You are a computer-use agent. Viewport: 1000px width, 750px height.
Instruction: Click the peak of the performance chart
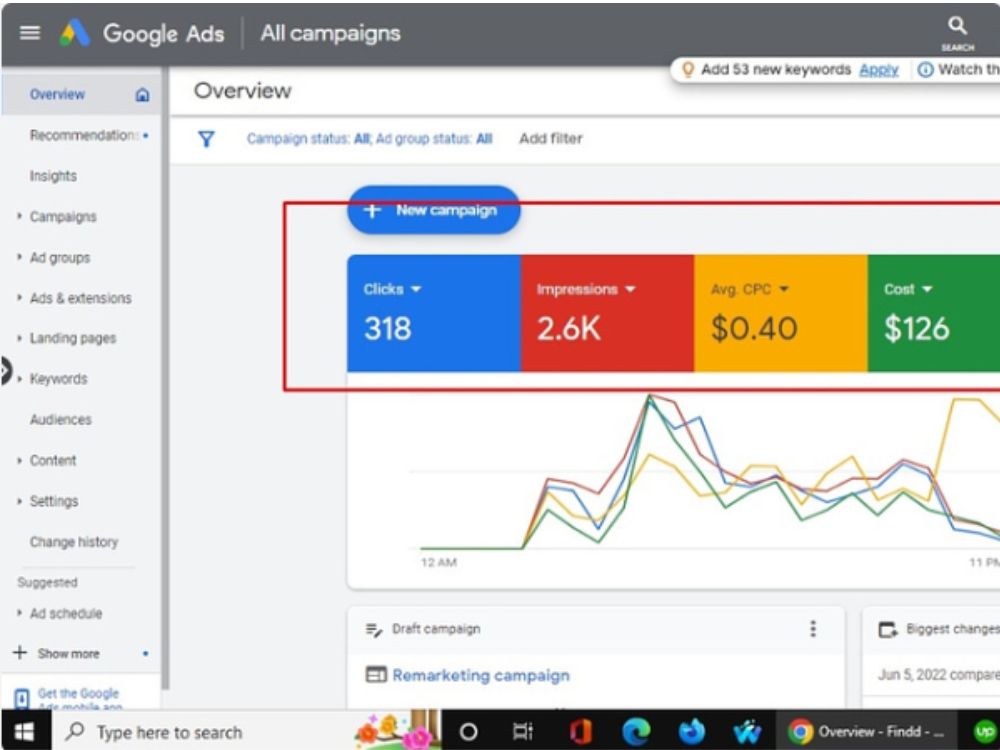tap(650, 397)
